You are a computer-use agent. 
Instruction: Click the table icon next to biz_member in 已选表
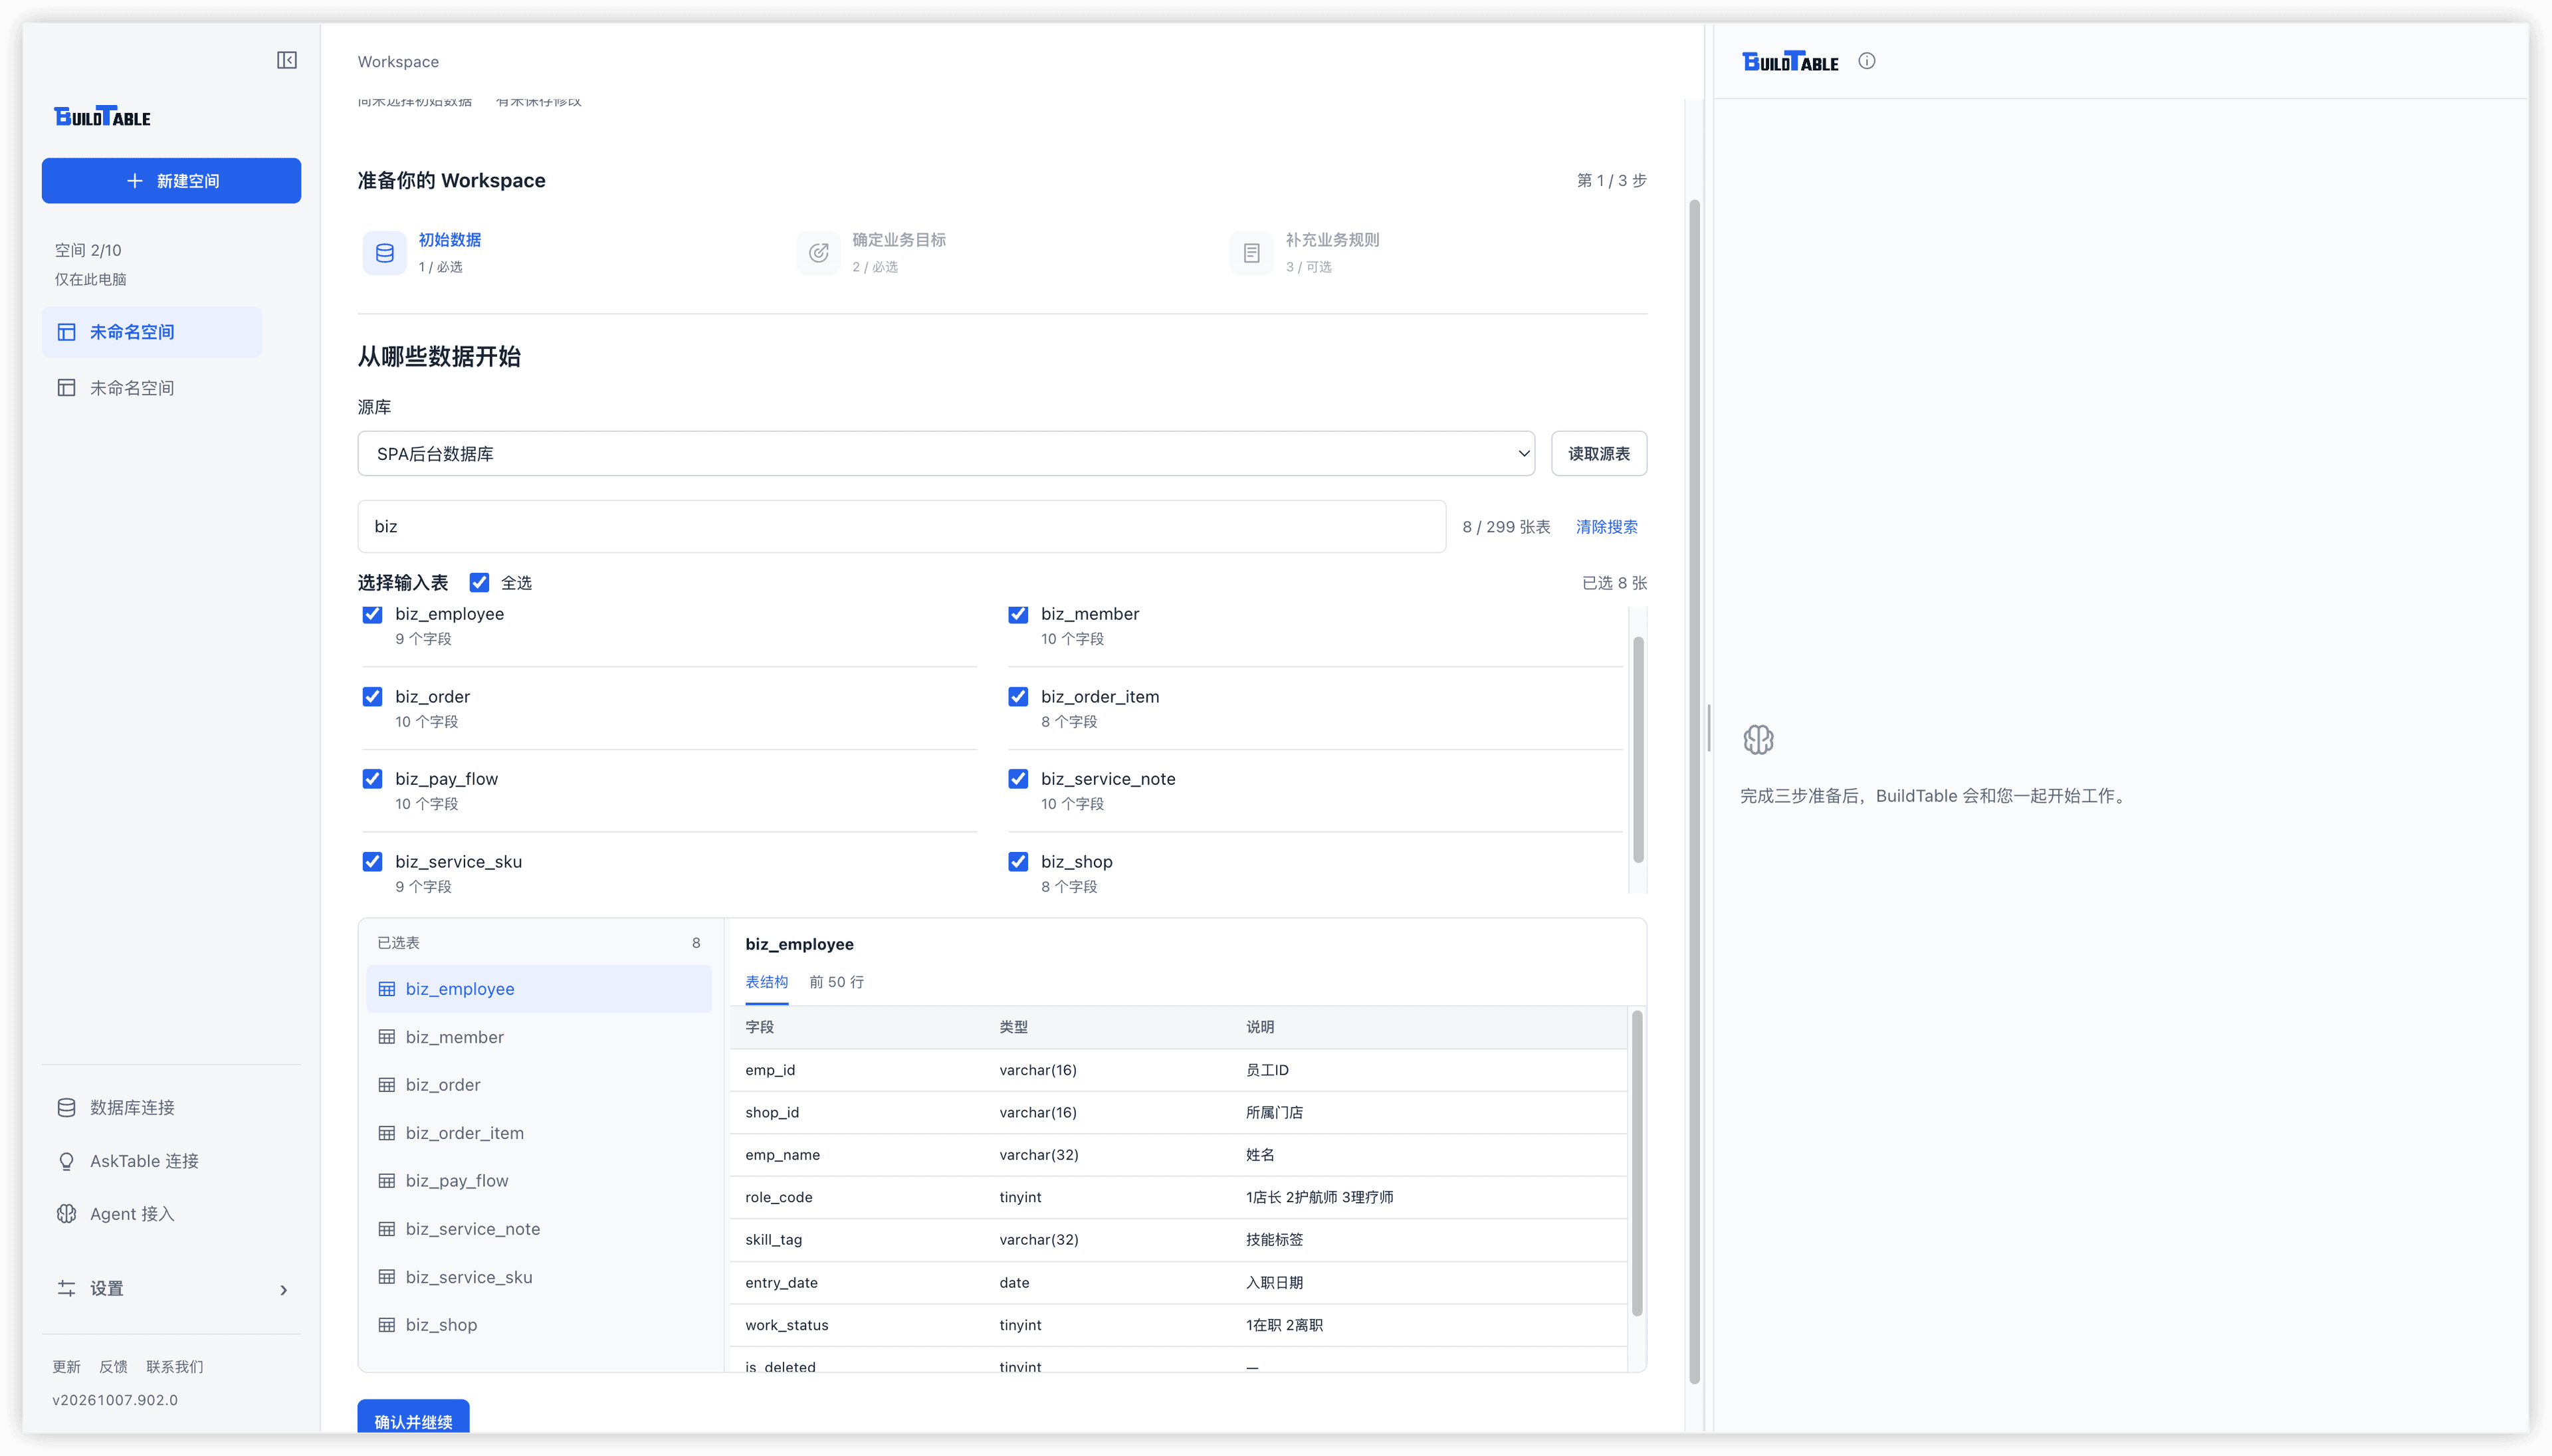(386, 1037)
